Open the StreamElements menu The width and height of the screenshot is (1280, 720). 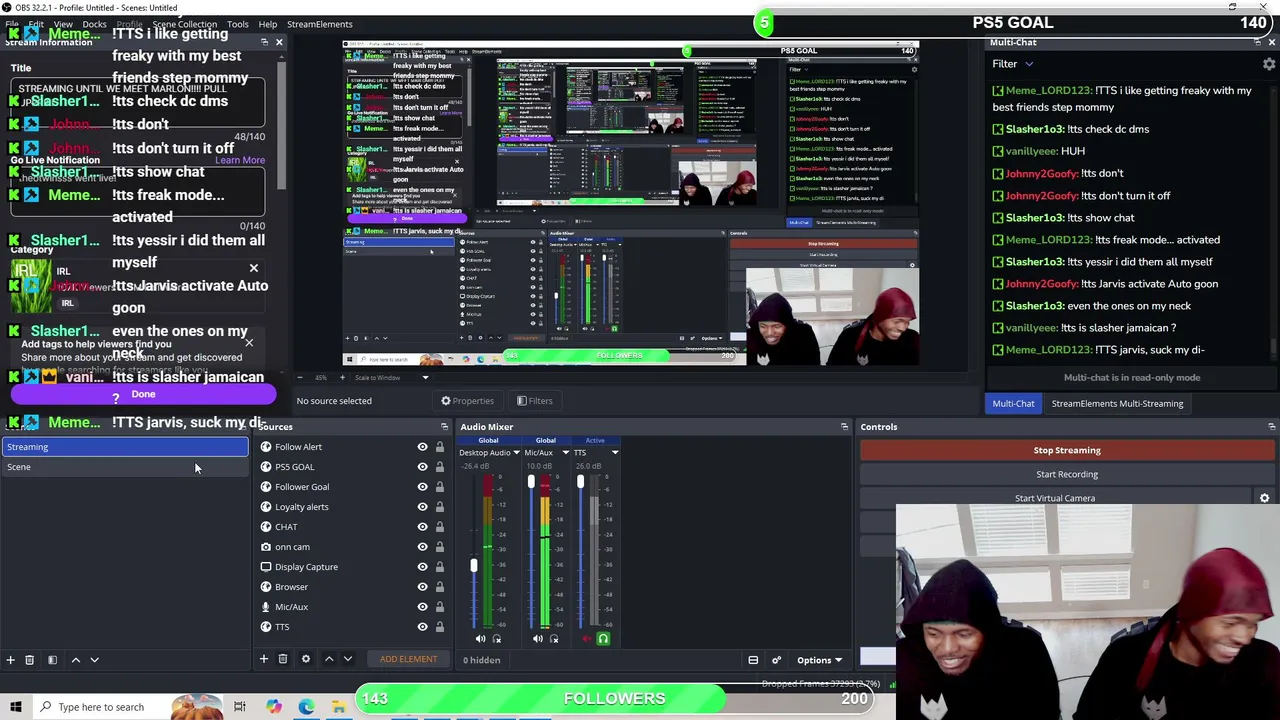pos(320,24)
